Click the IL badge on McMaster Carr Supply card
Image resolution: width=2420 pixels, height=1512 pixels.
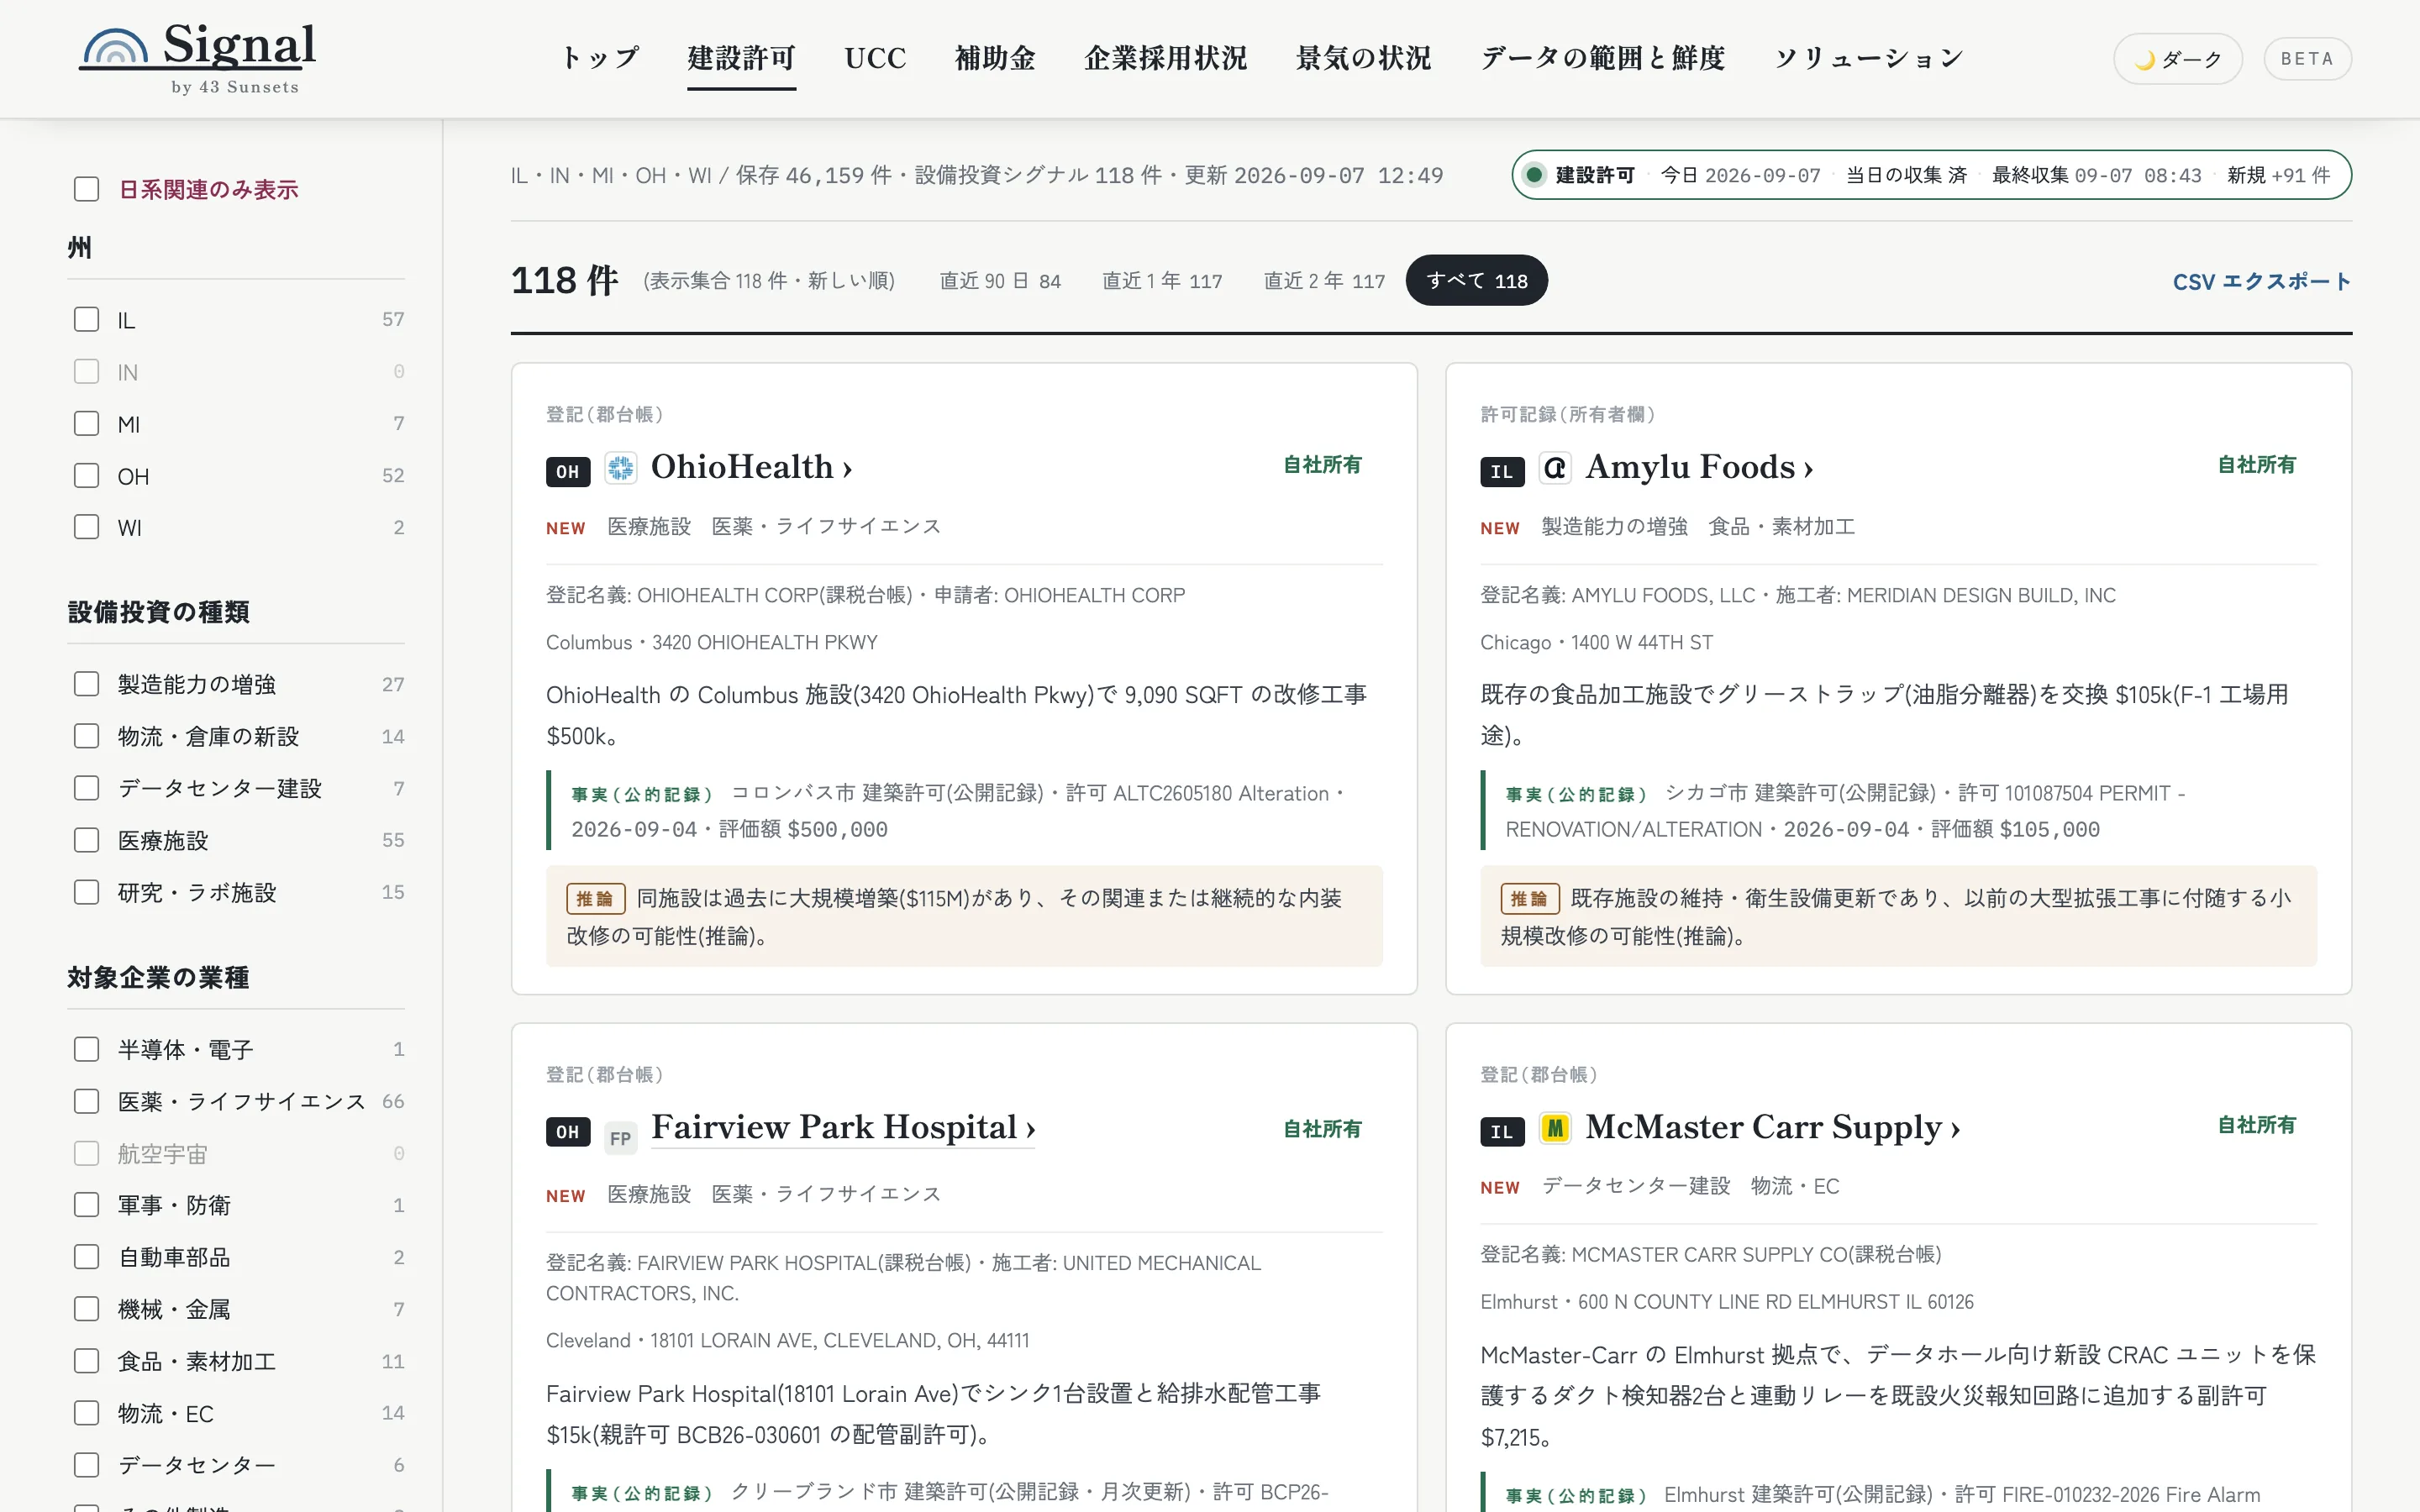coord(1502,1131)
